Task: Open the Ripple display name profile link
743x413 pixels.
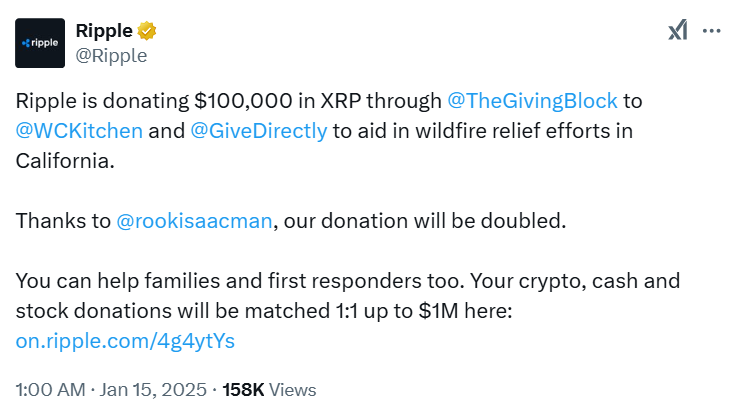Action: click(104, 31)
